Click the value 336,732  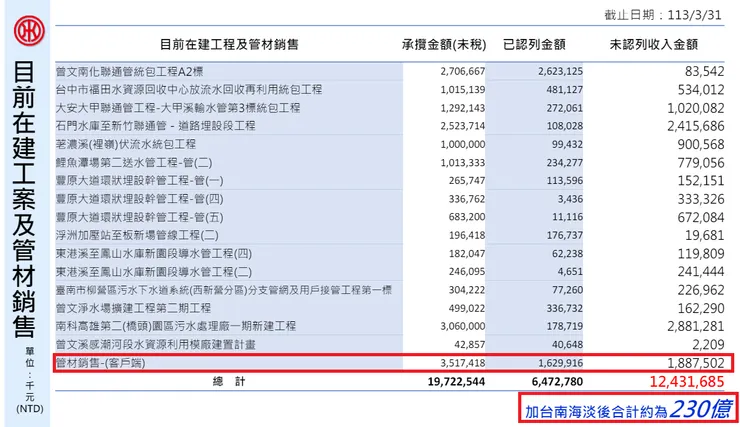pyautogui.click(x=564, y=308)
